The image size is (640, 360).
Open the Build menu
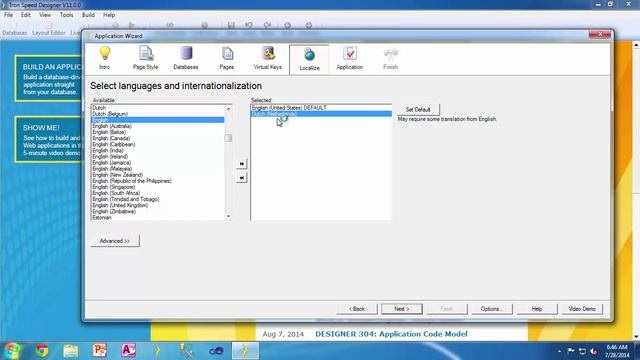click(88, 15)
